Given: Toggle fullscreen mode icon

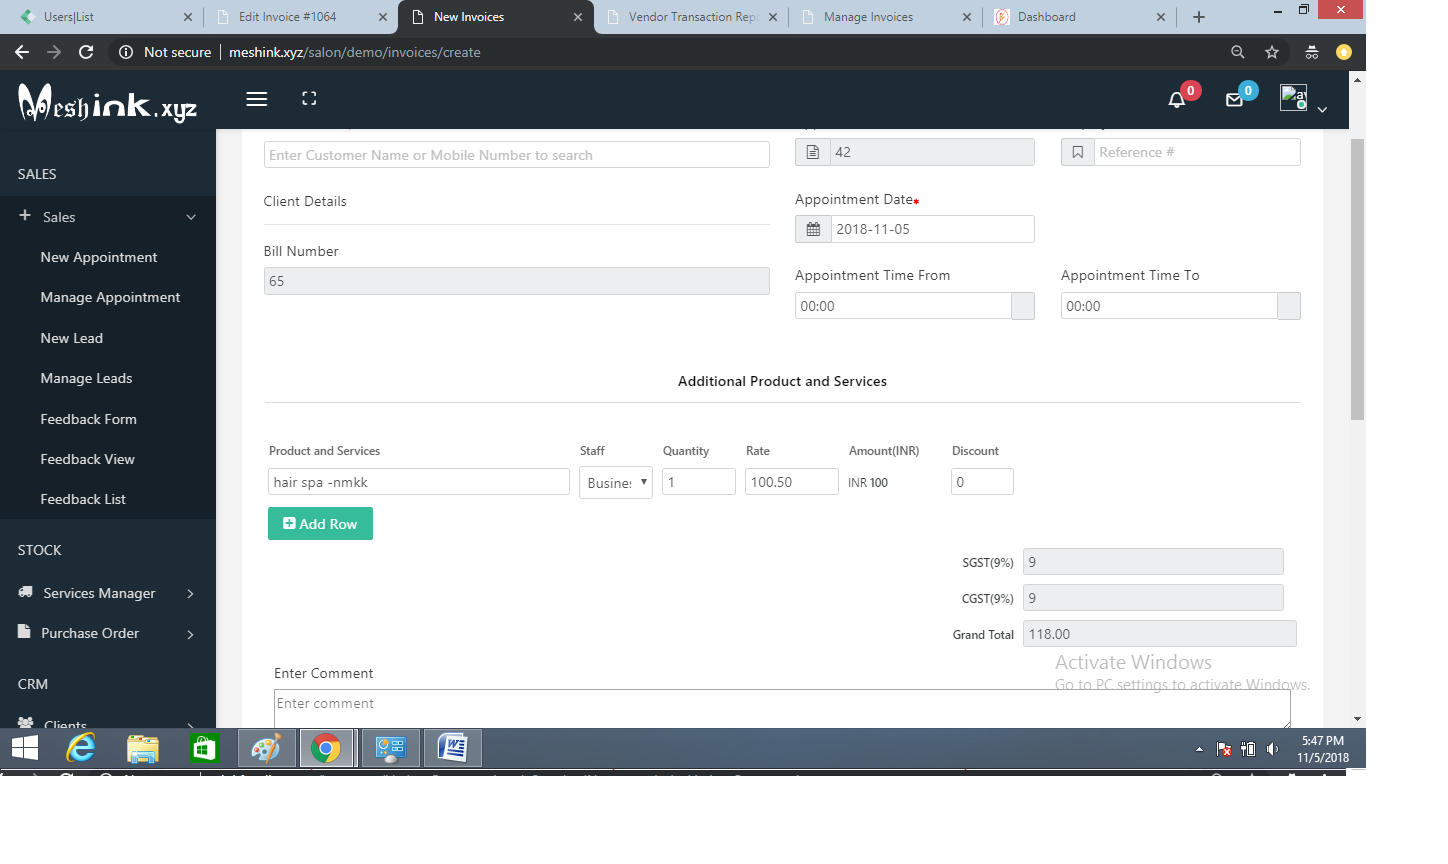Looking at the screenshot, I should 309,98.
